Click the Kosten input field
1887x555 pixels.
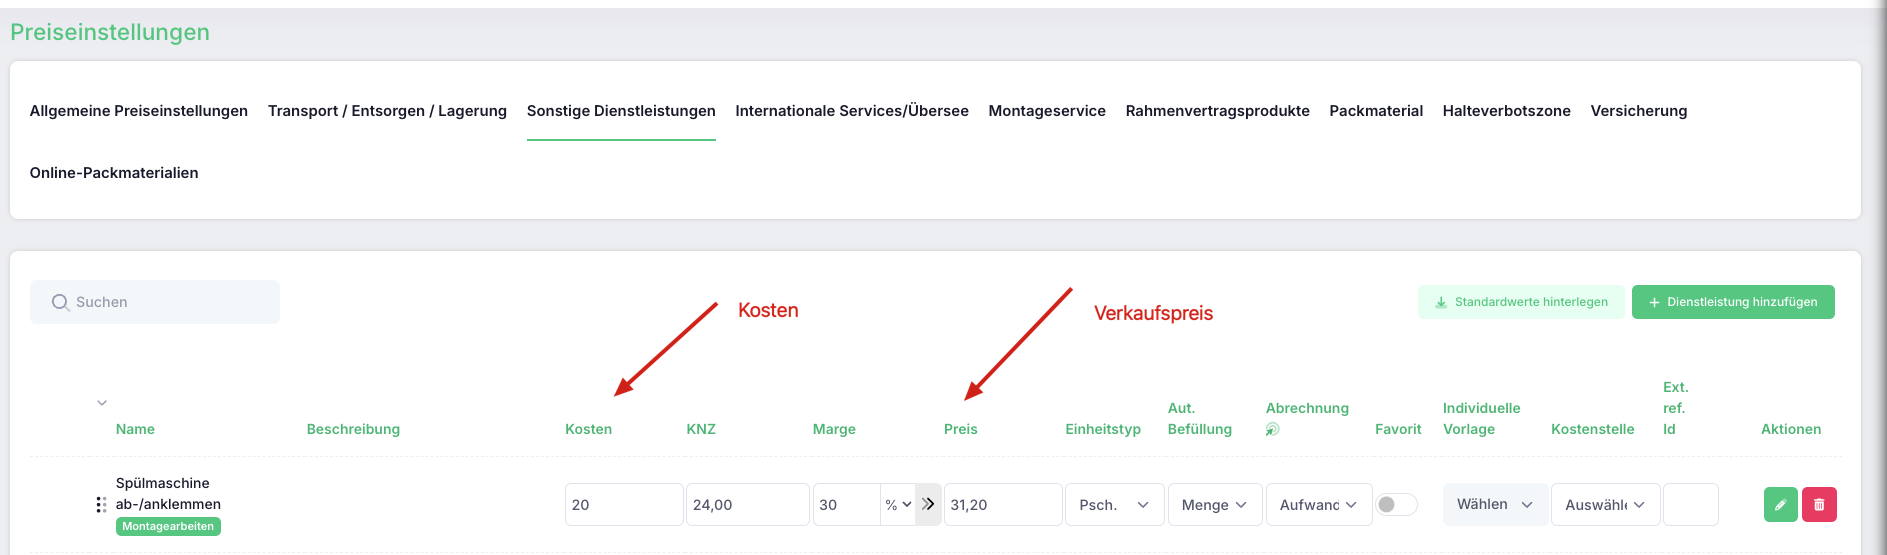[x=624, y=505]
